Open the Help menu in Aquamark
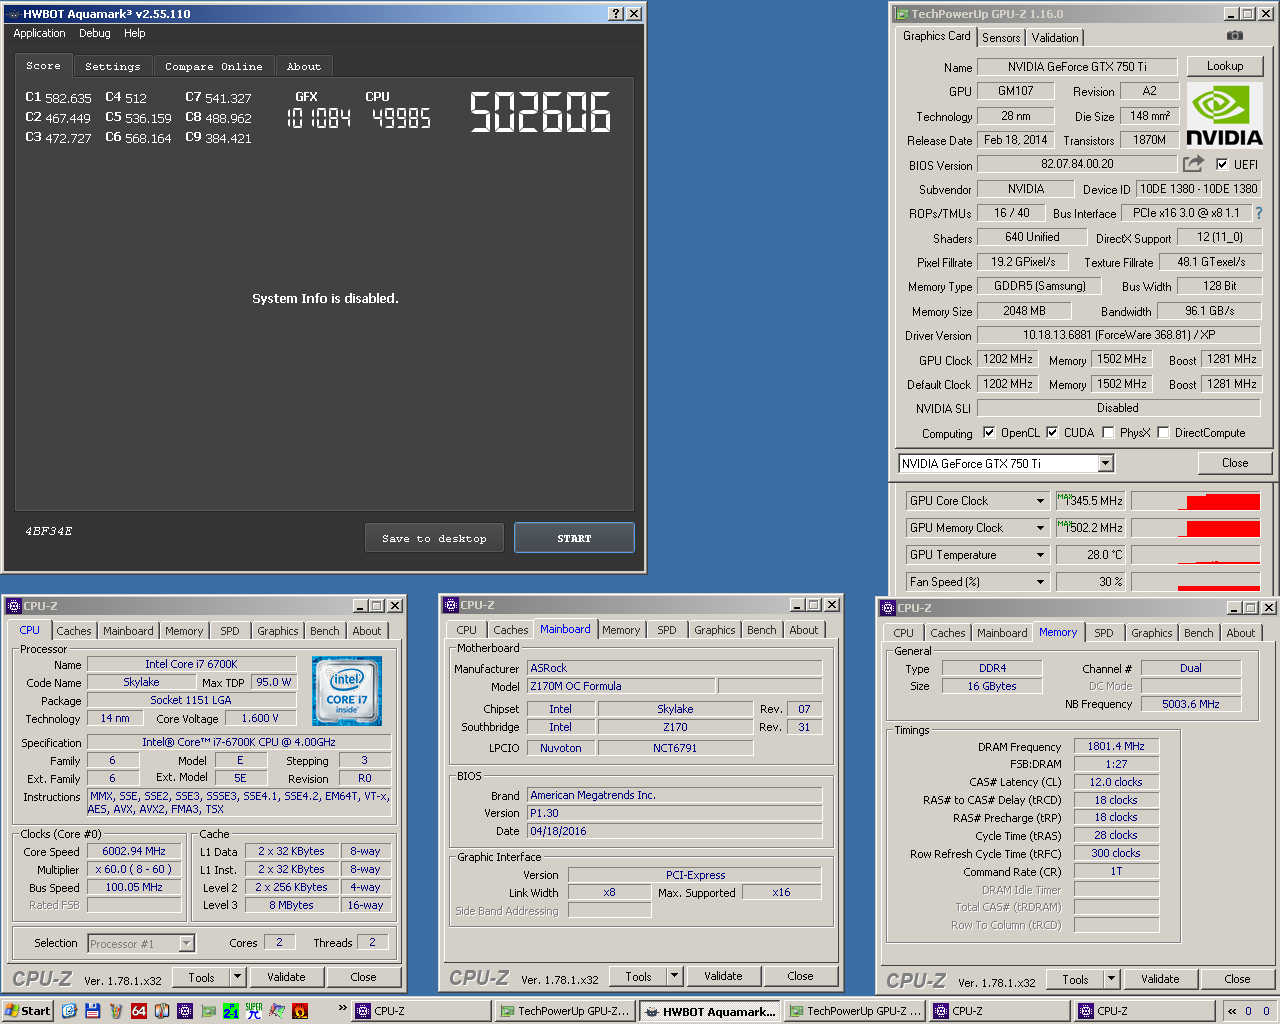Screen dimensions: 1280x1024 (135, 33)
